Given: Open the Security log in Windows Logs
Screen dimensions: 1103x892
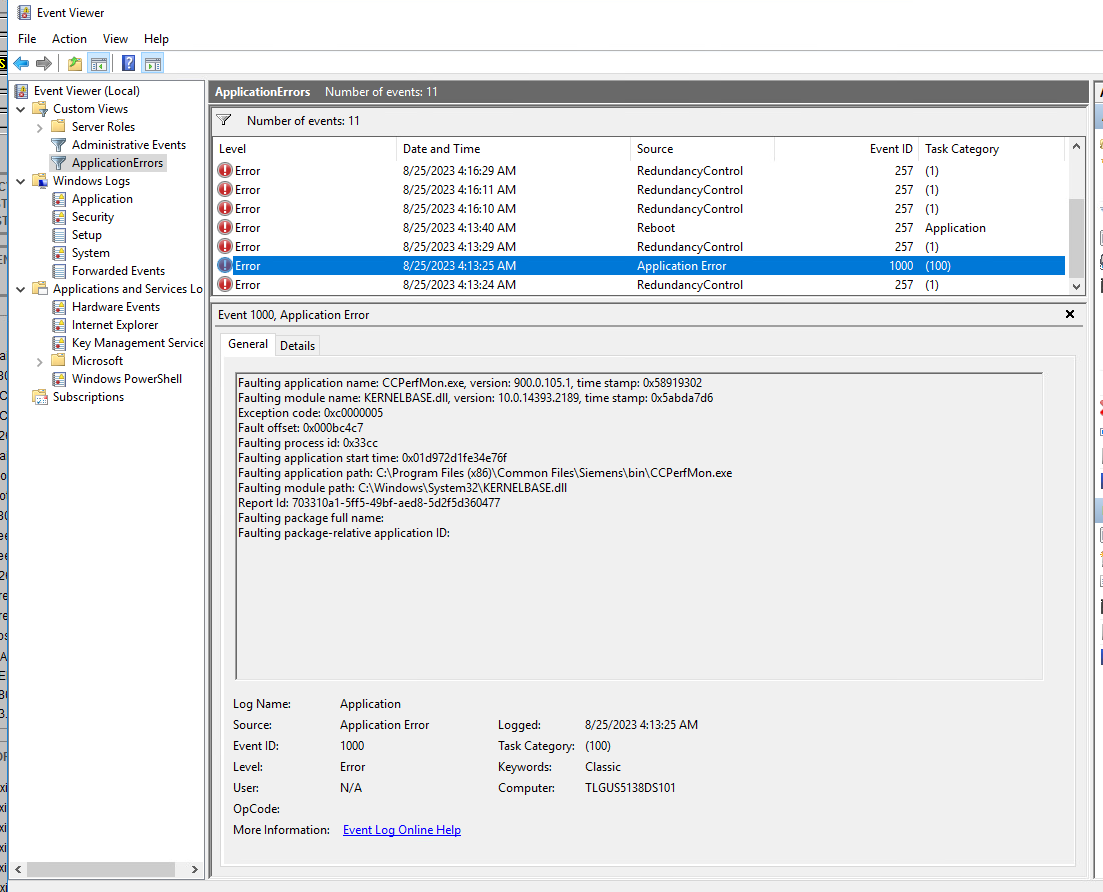Looking at the screenshot, I should point(92,217).
